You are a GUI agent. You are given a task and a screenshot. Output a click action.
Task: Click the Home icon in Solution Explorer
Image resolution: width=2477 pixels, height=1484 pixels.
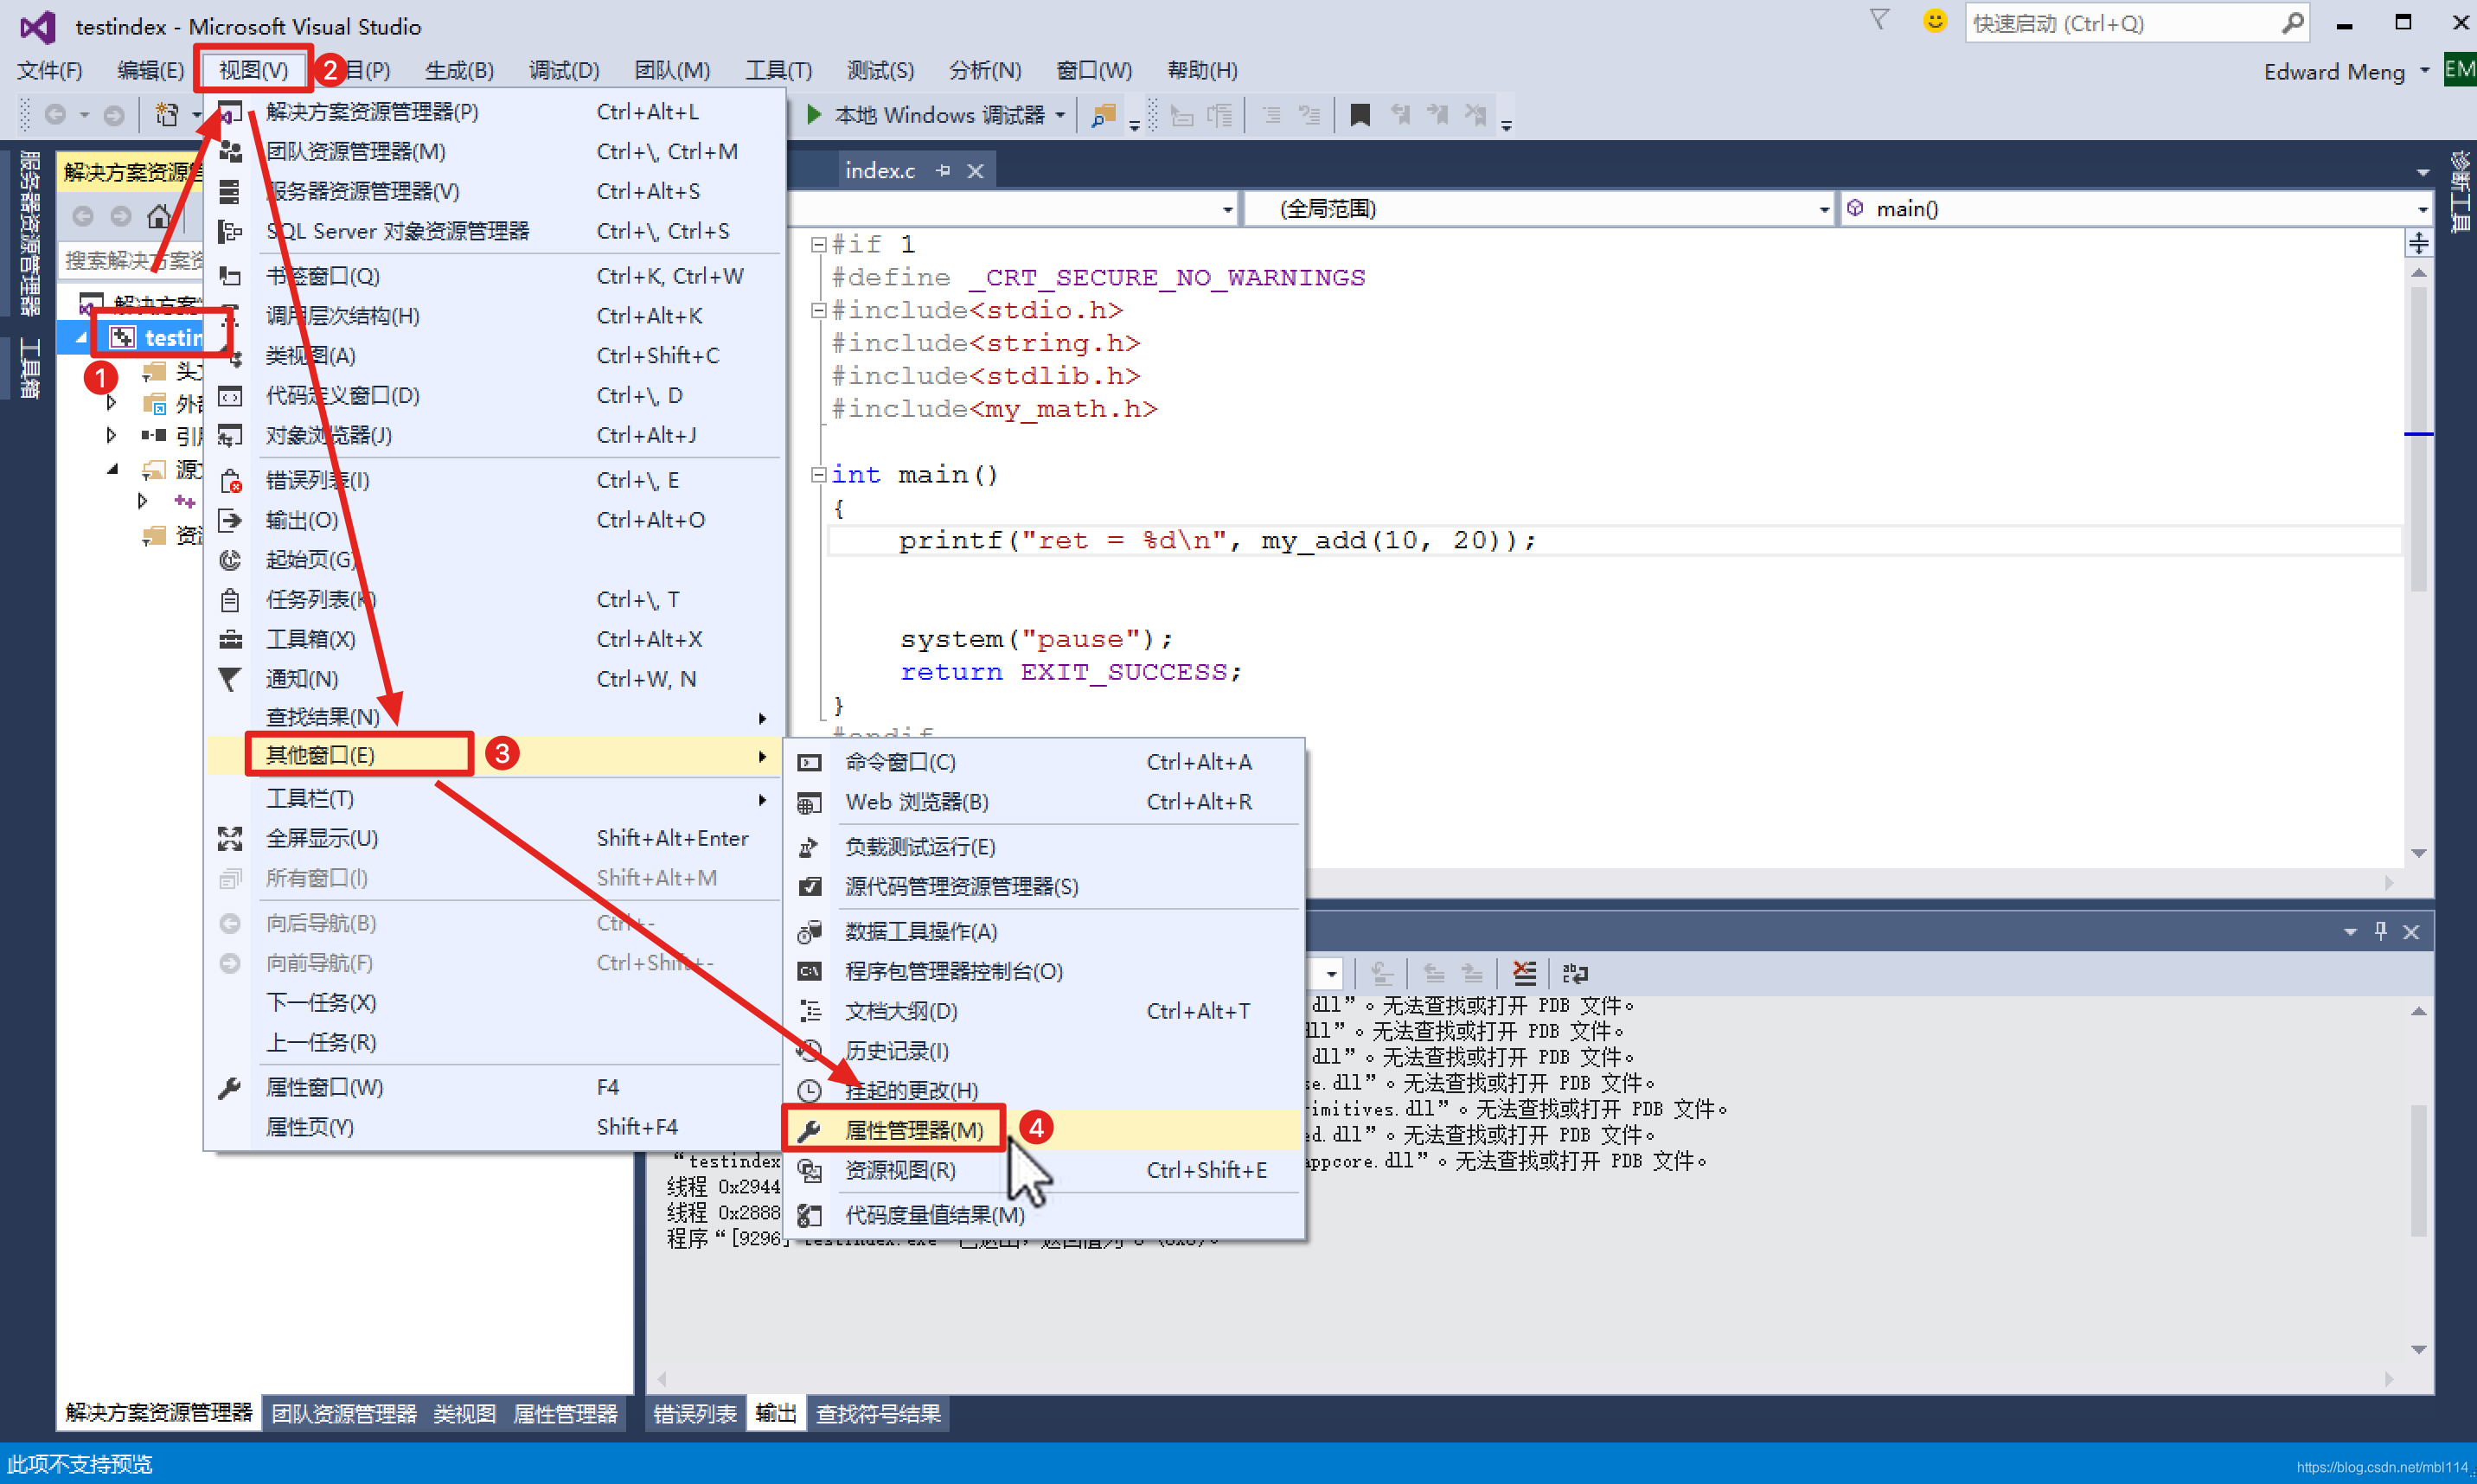[158, 216]
